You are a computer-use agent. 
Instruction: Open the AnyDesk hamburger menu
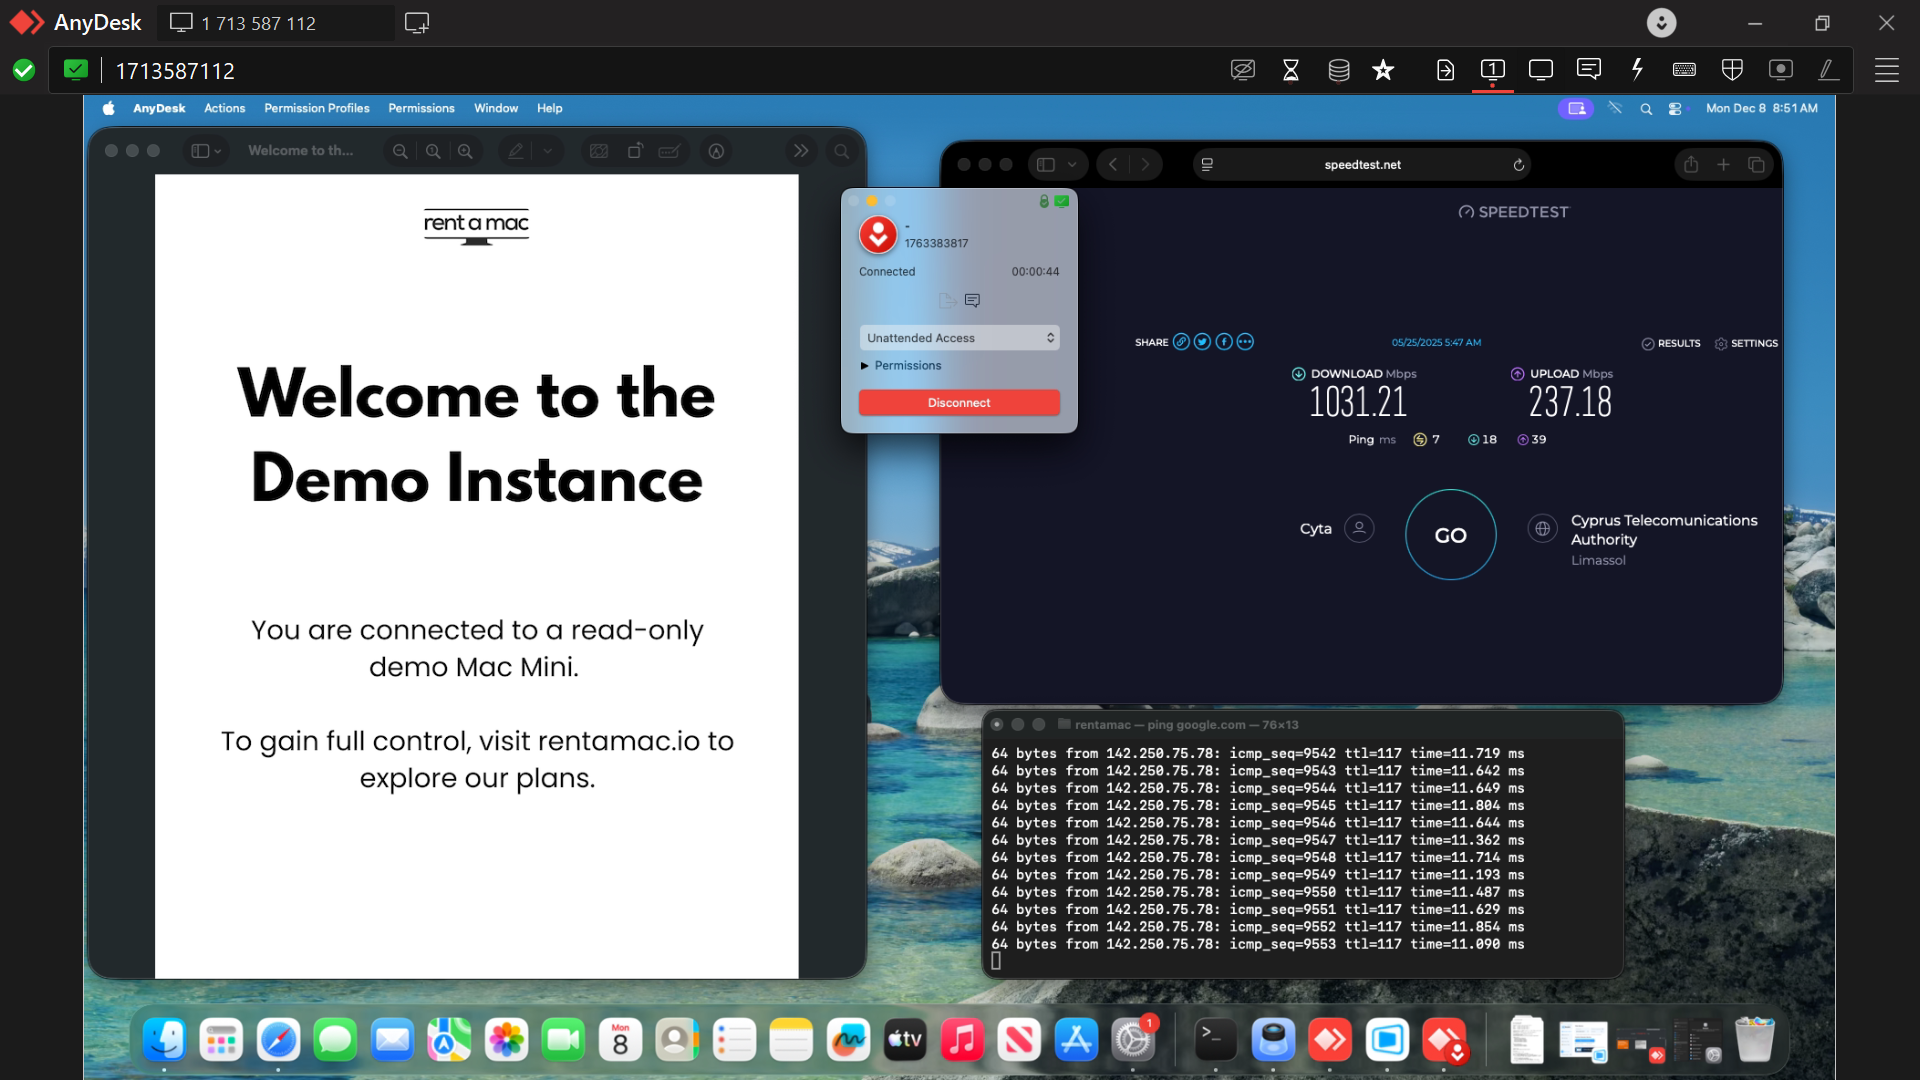click(x=1888, y=70)
